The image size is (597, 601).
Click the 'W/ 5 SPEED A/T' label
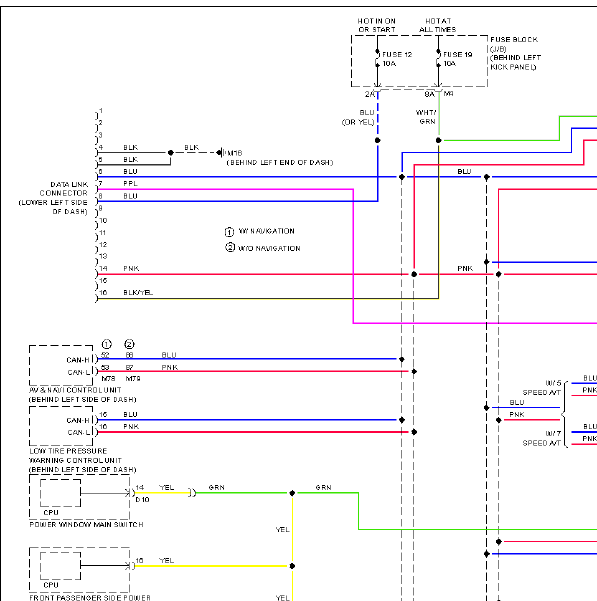pos(541,388)
